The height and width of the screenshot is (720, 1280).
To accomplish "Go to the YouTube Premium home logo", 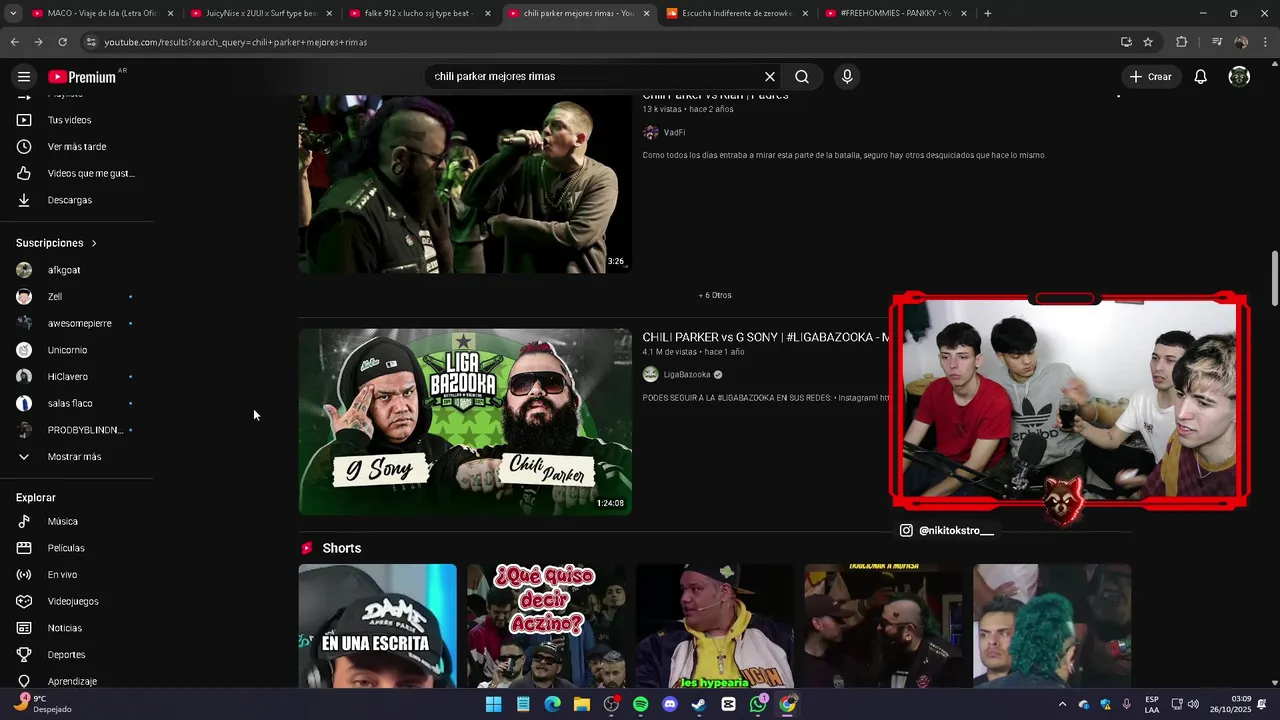I will point(82,77).
